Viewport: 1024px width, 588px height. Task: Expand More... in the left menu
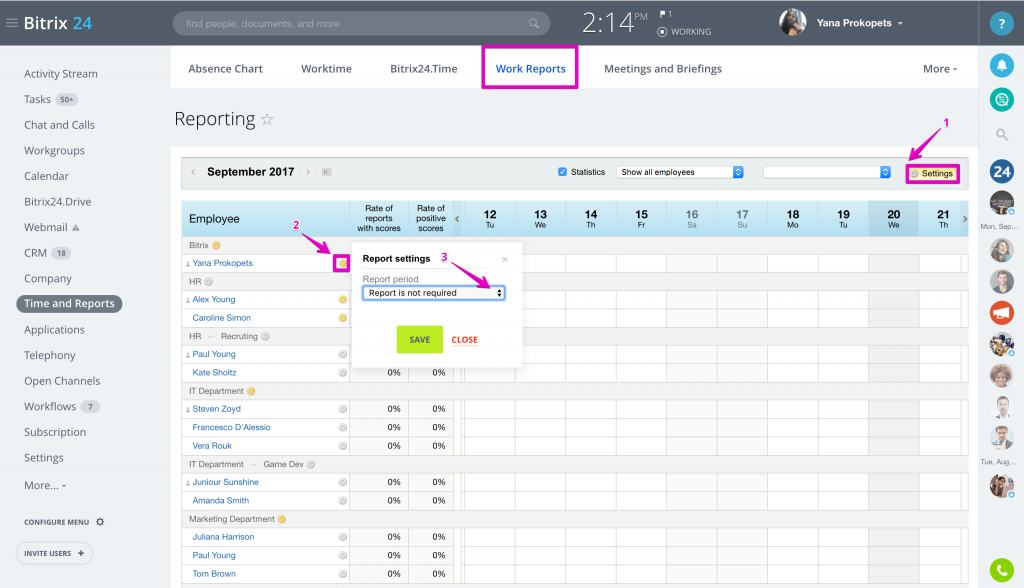pyautogui.click(x=45, y=485)
